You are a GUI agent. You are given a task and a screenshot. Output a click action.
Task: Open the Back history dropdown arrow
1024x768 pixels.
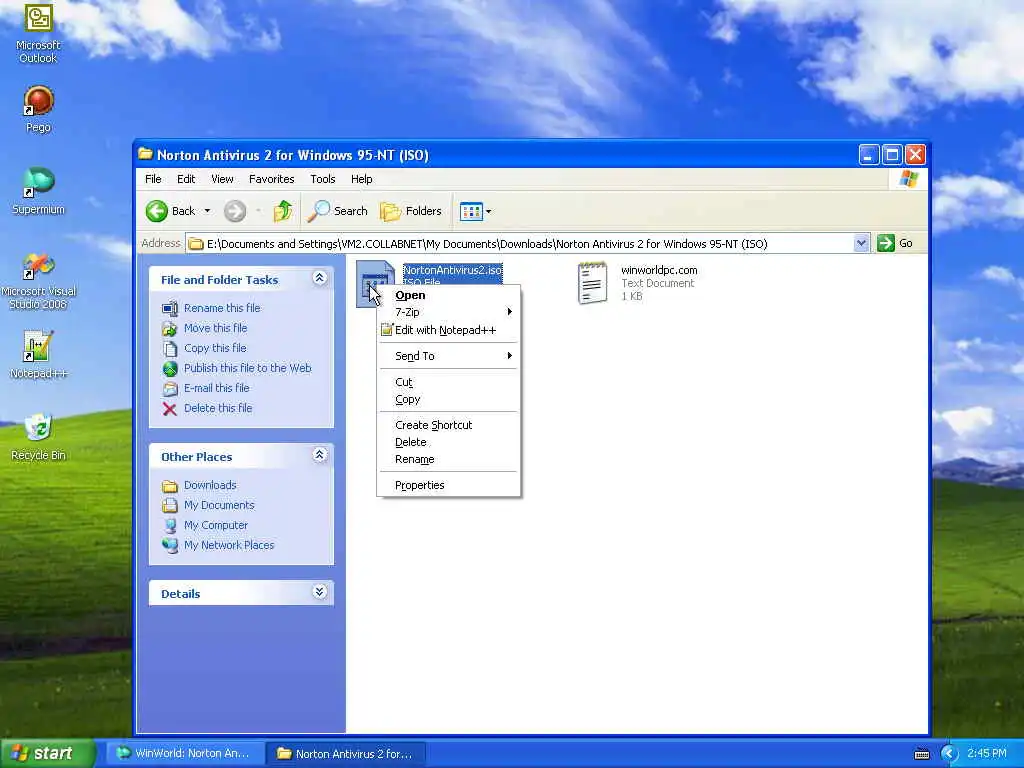(x=207, y=211)
